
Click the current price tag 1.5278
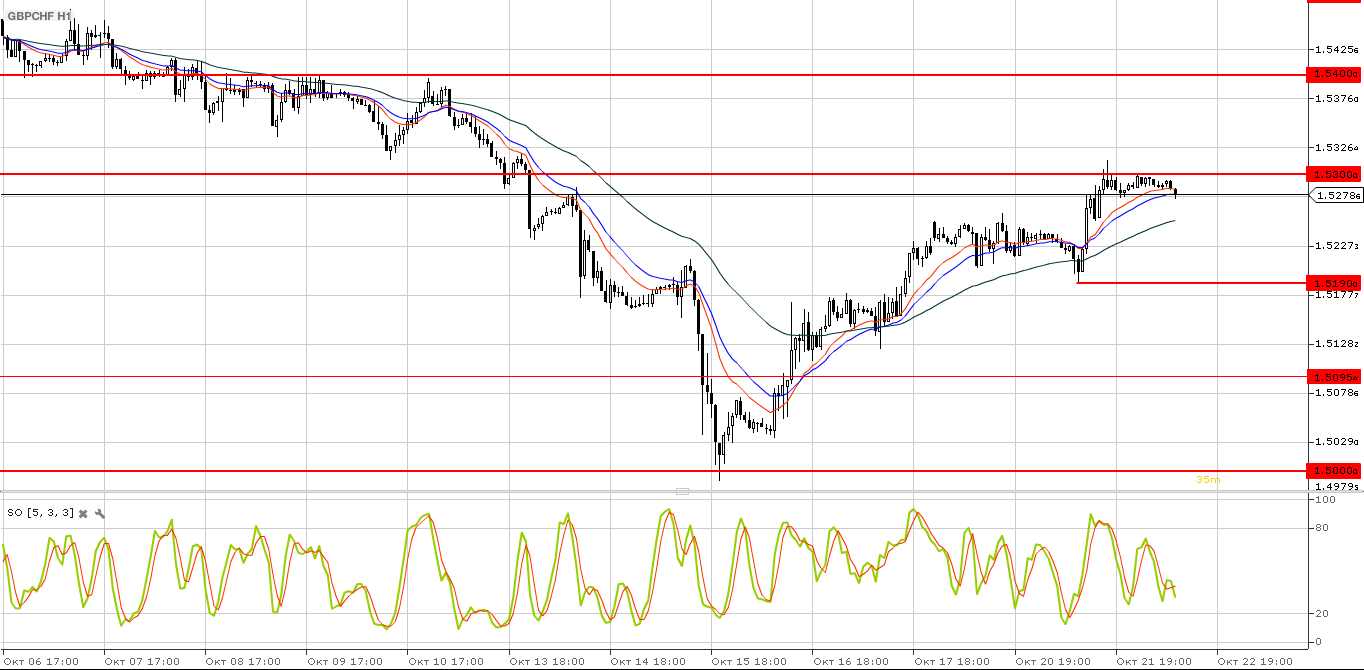click(x=1337, y=196)
